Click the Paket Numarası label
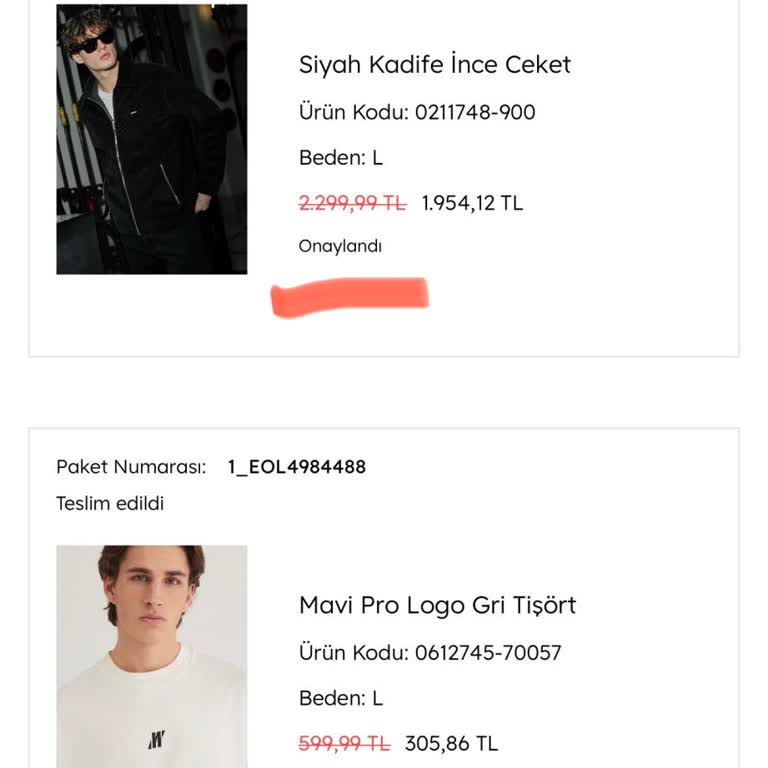This screenshot has width=768, height=768. 131,467
